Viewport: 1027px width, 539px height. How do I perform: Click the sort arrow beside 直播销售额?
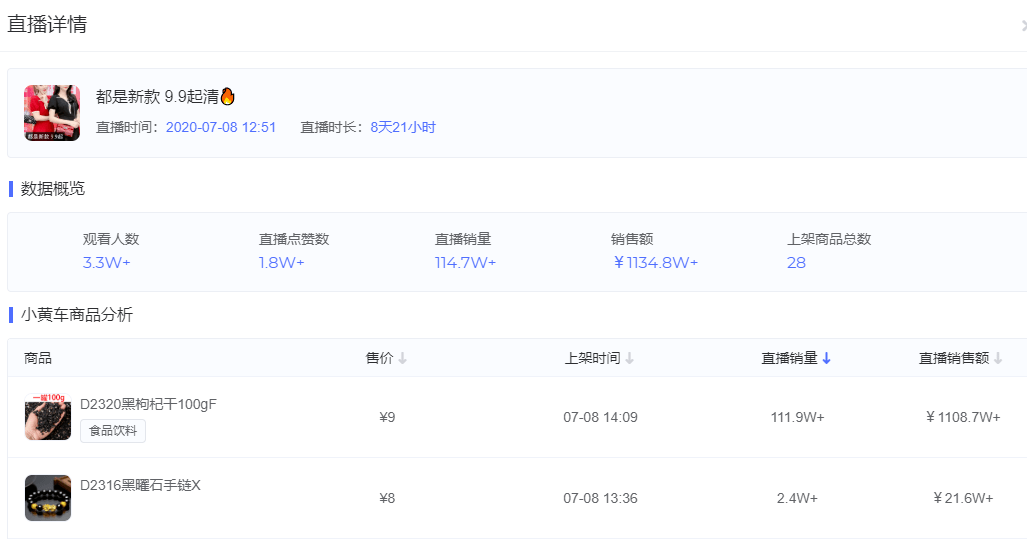997,359
